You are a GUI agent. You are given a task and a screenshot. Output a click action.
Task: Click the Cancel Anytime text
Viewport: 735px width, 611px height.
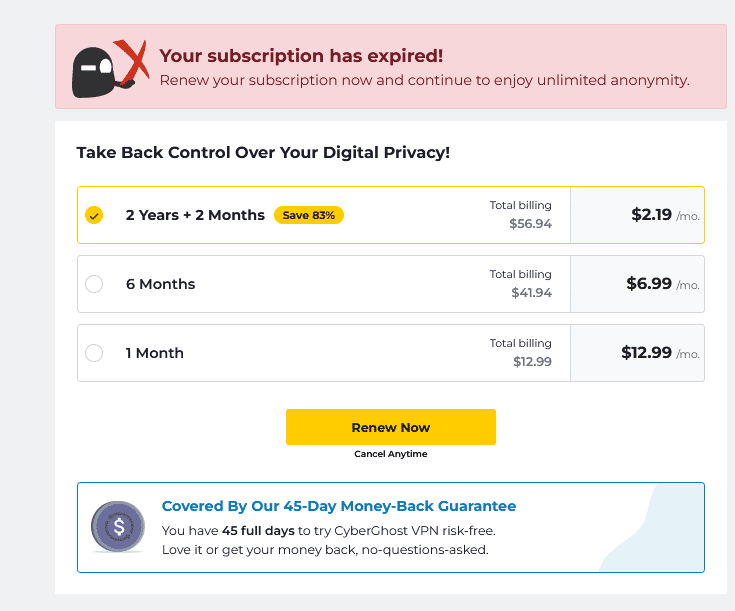[x=390, y=454]
